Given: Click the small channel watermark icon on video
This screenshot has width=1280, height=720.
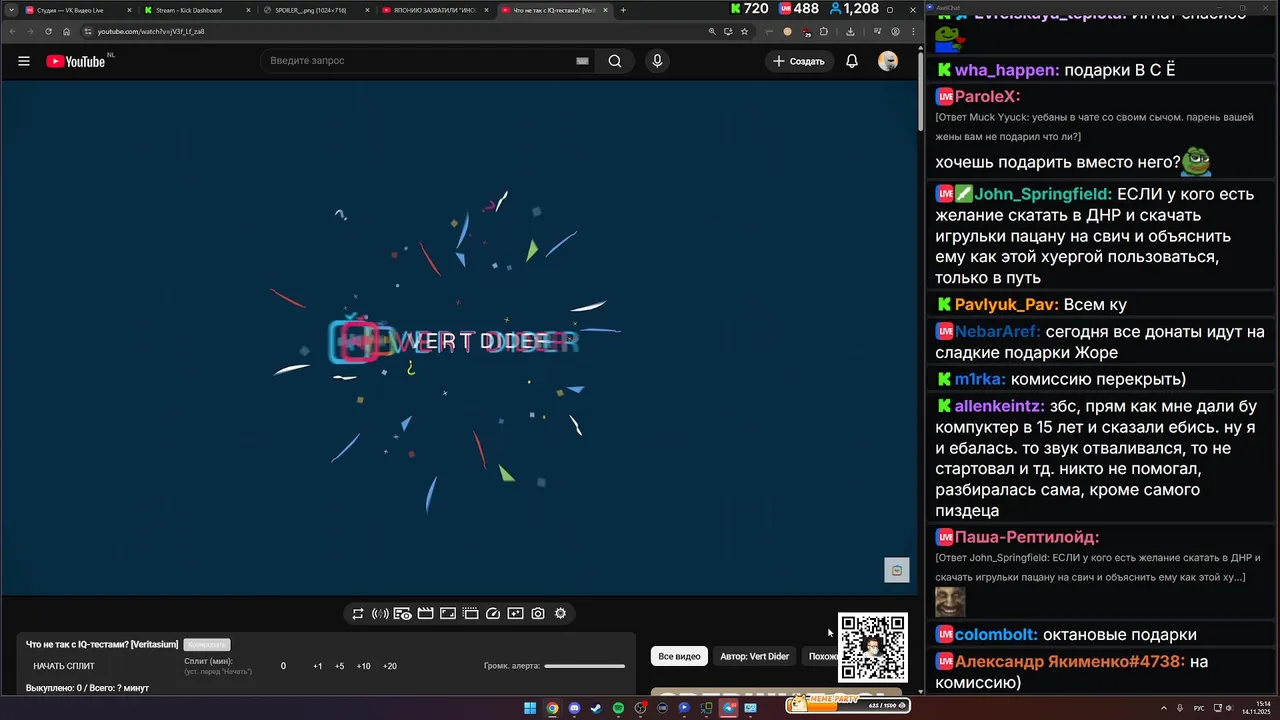Looking at the screenshot, I should click(897, 570).
